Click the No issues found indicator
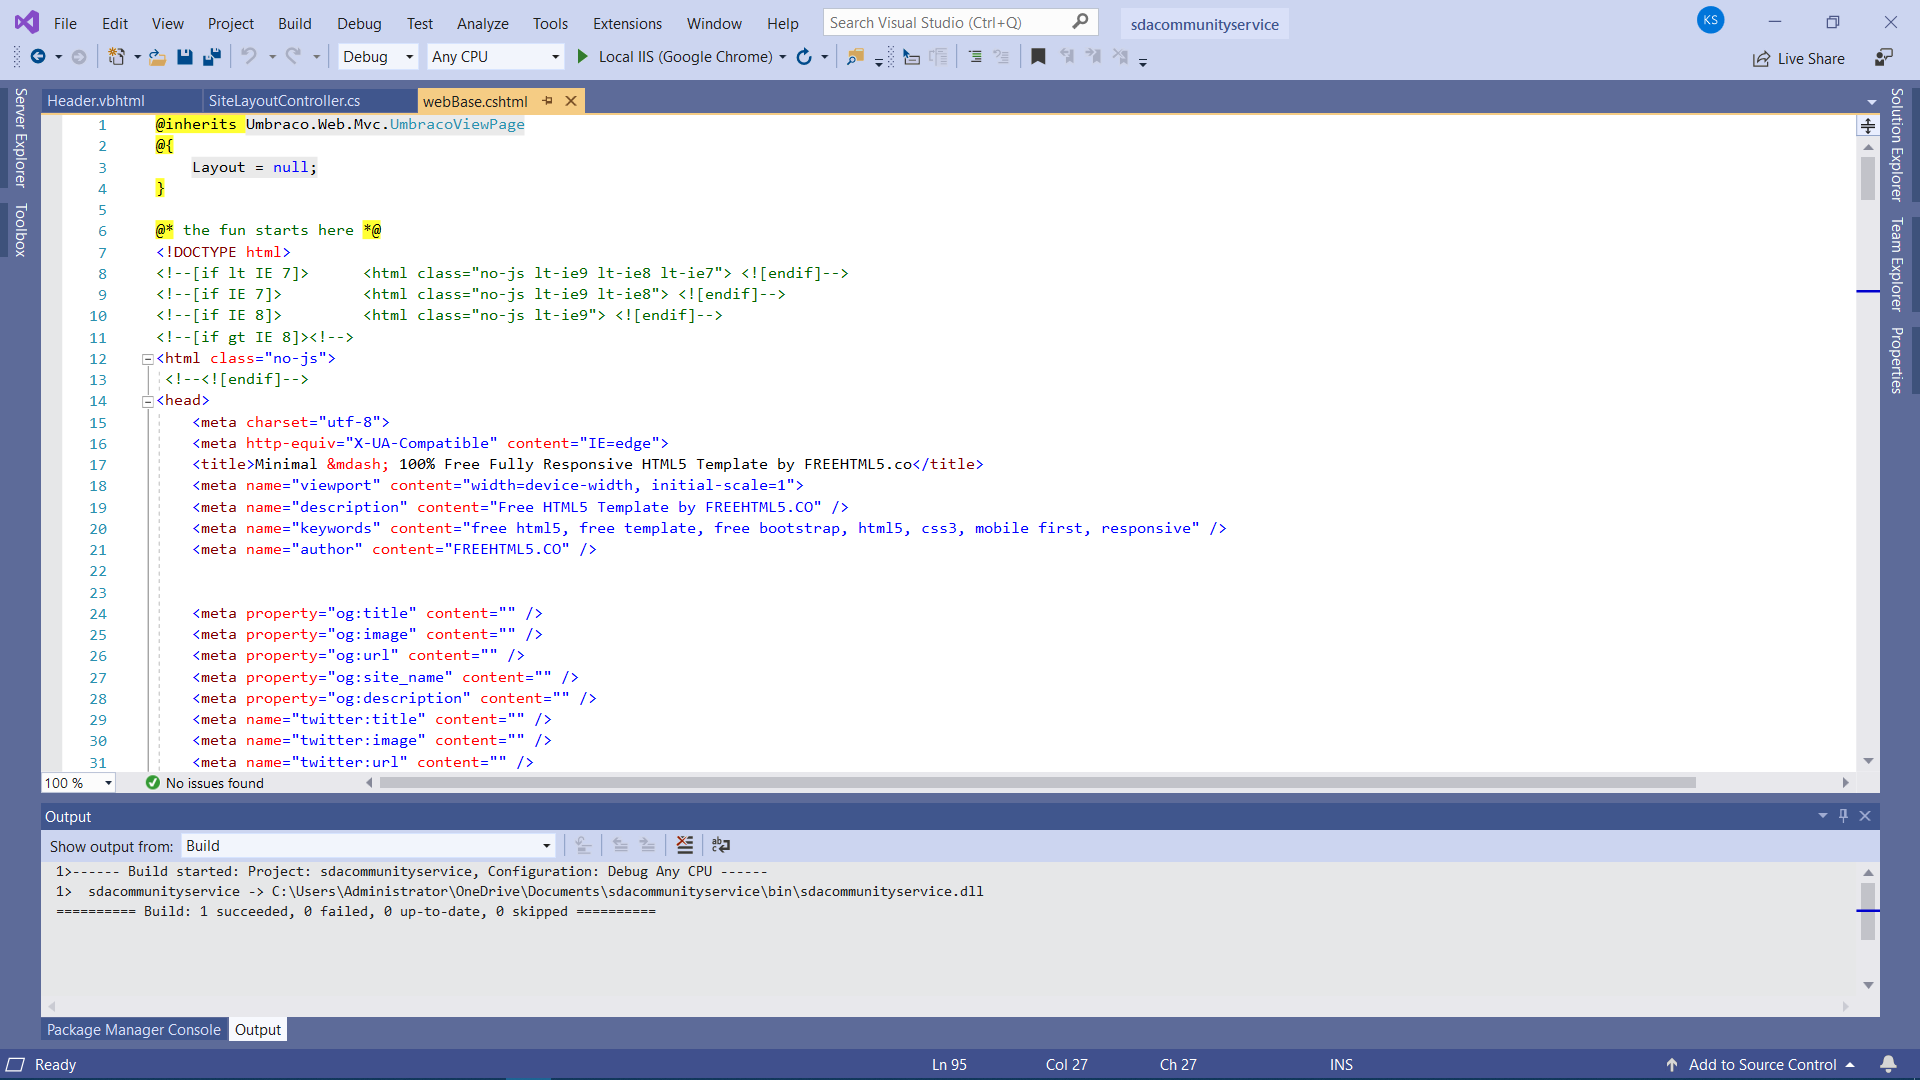 coord(205,783)
